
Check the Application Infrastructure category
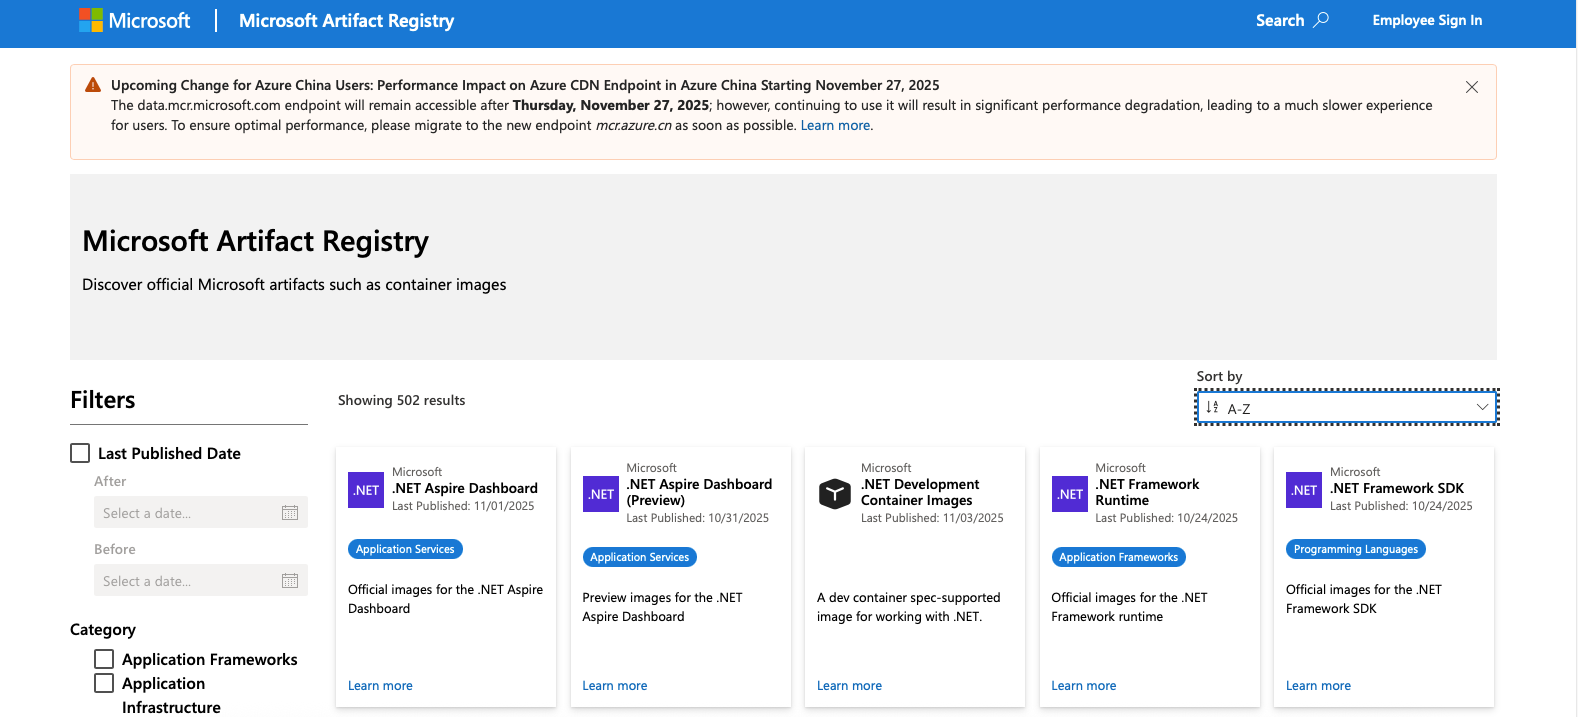[x=104, y=683]
